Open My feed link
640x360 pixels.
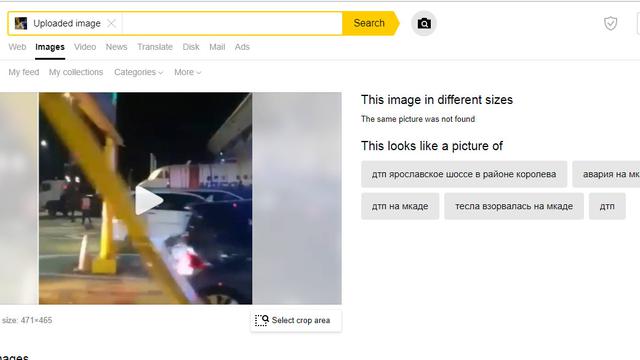coord(24,72)
